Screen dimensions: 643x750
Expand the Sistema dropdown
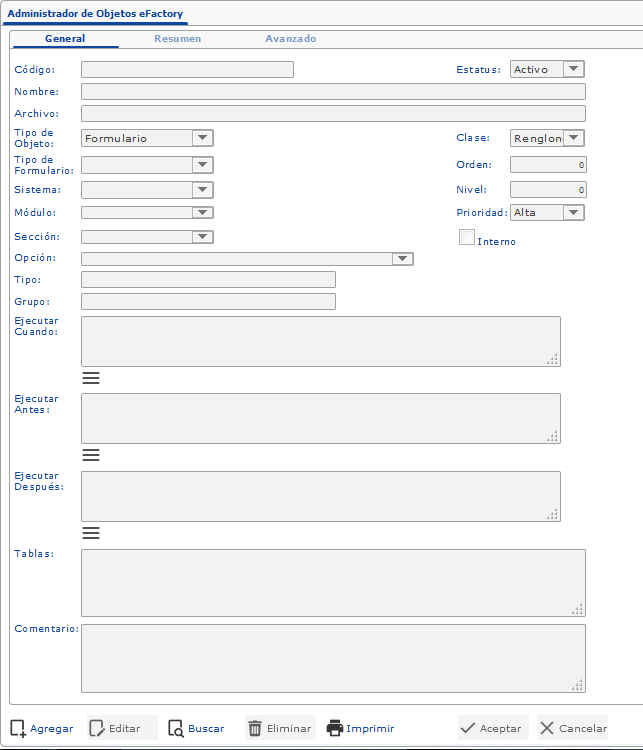coord(147,190)
